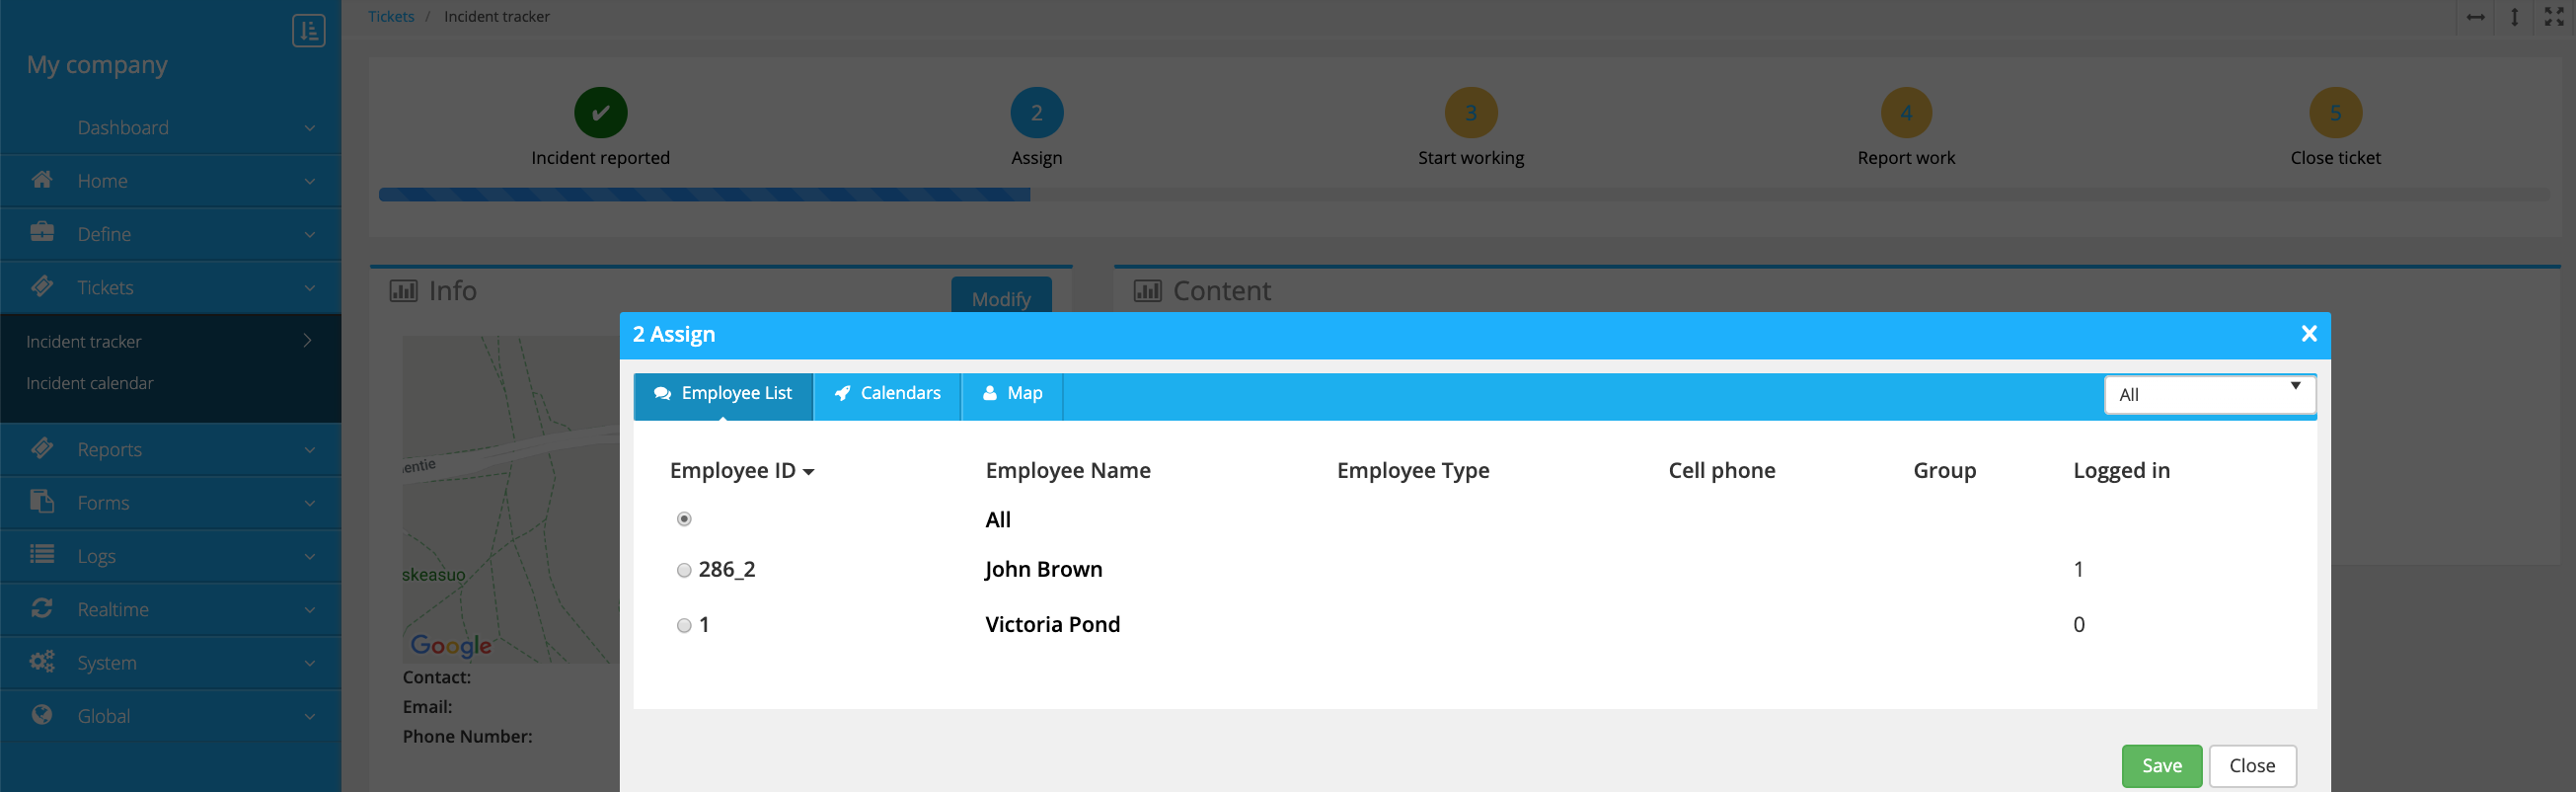
Task: Dismiss the Assign dialog with X
Action: tap(2308, 334)
